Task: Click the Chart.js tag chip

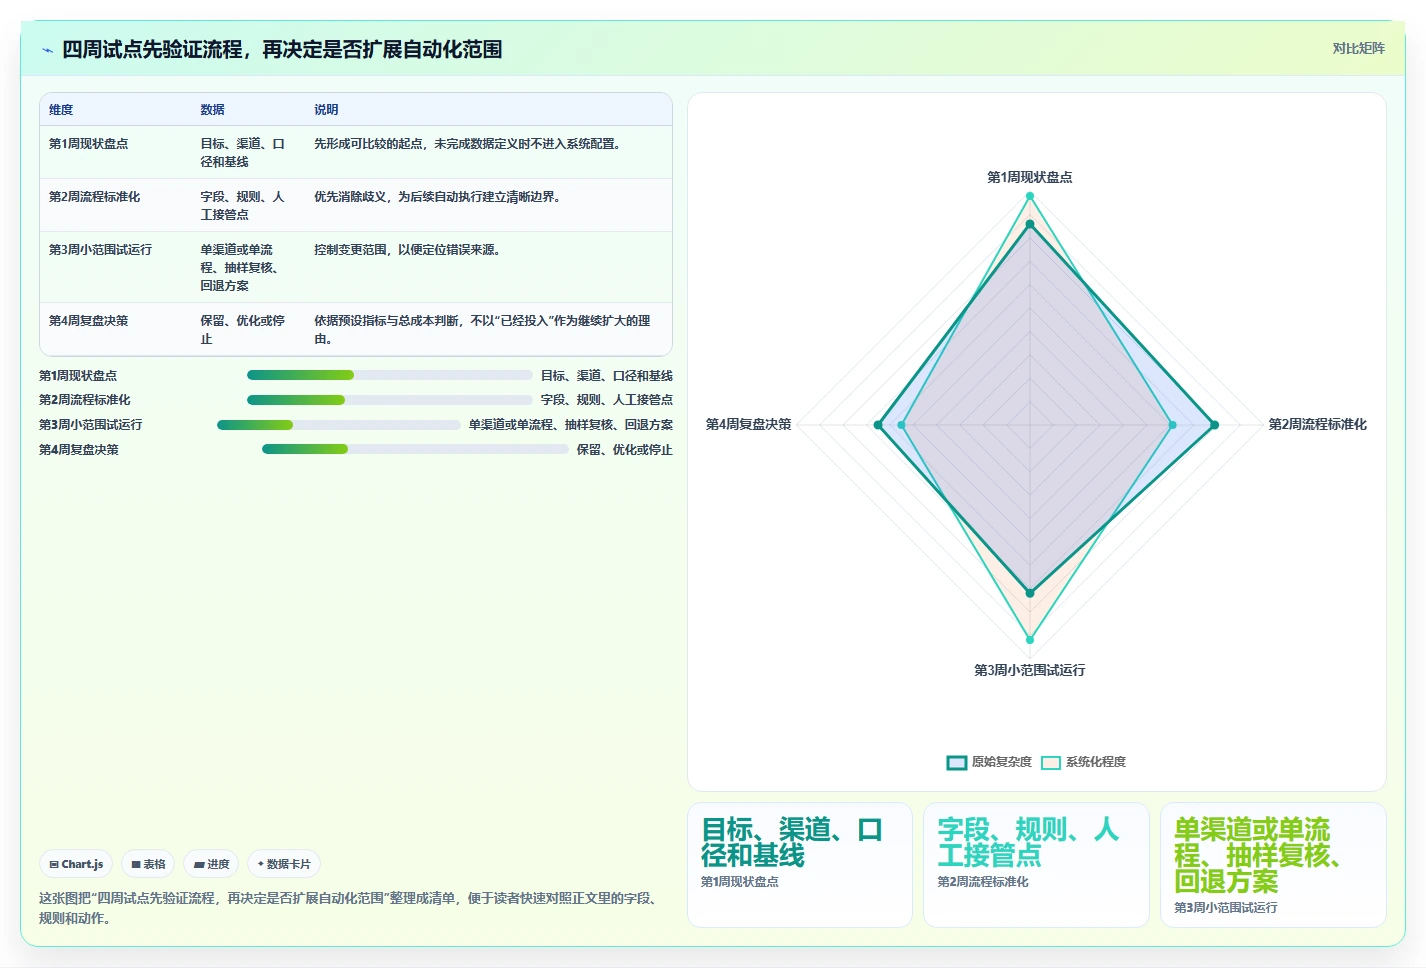Action: (76, 864)
